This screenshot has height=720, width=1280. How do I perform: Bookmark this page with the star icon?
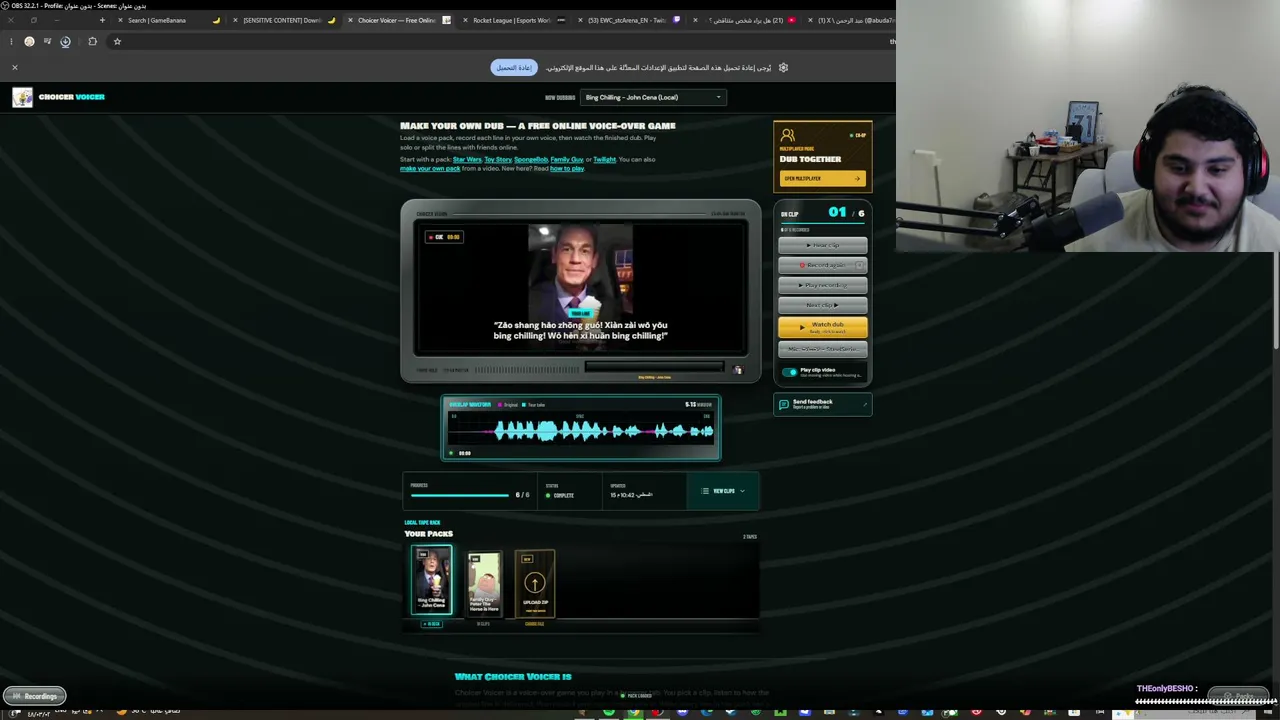[x=117, y=41]
